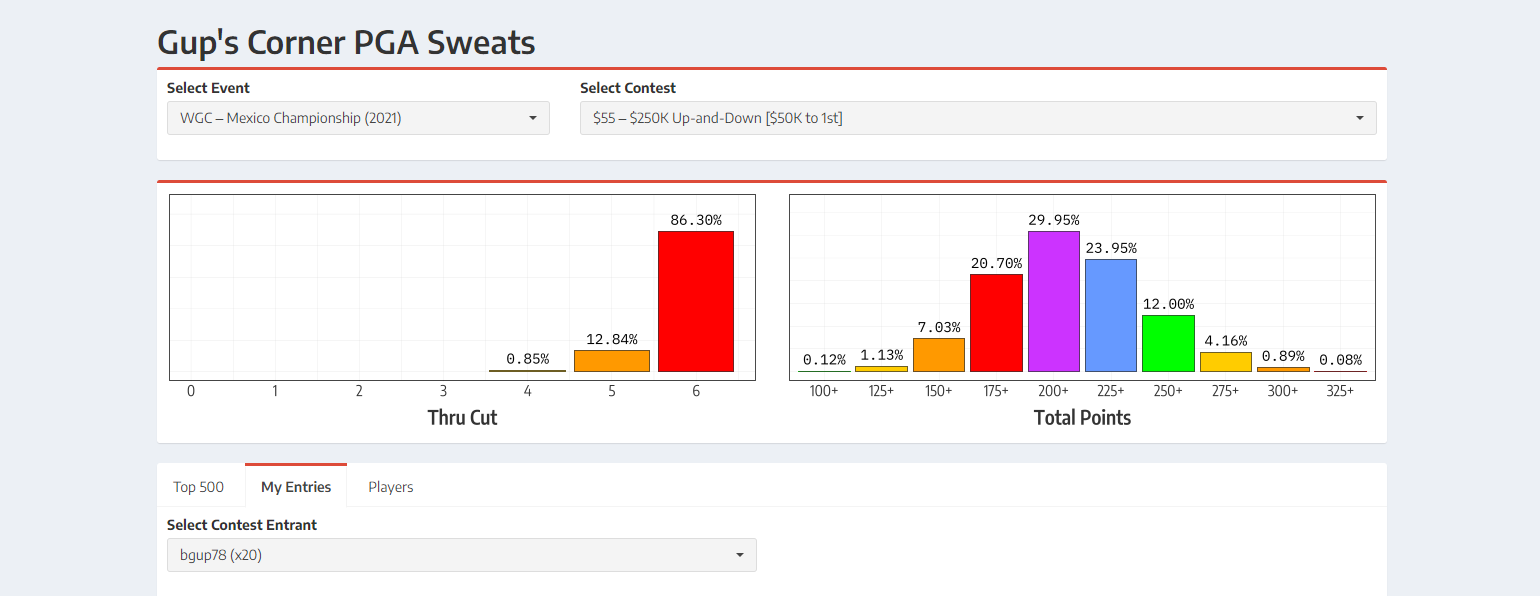Click the yellow 4.16% Total Points bar
The image size is (1540, 596).
pyautogui.click(x=1225, y=362)
